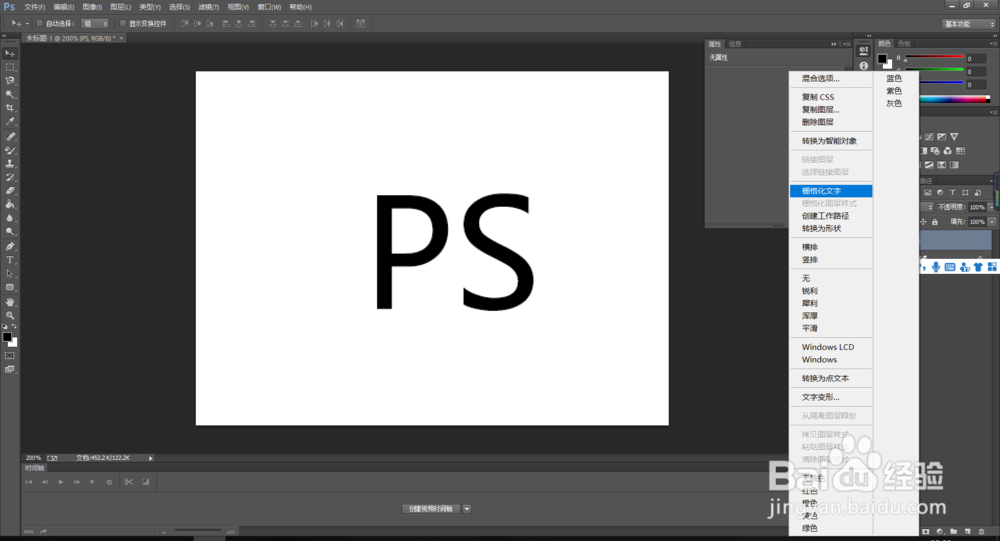Click the lock-all icon in Layers panel

point(935,222)
